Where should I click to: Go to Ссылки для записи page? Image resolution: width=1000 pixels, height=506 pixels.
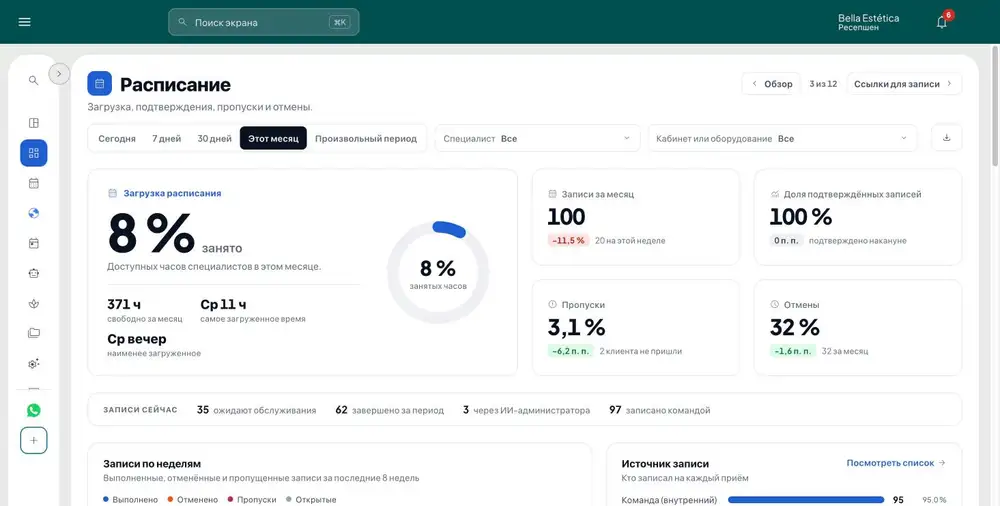(904, 84)
